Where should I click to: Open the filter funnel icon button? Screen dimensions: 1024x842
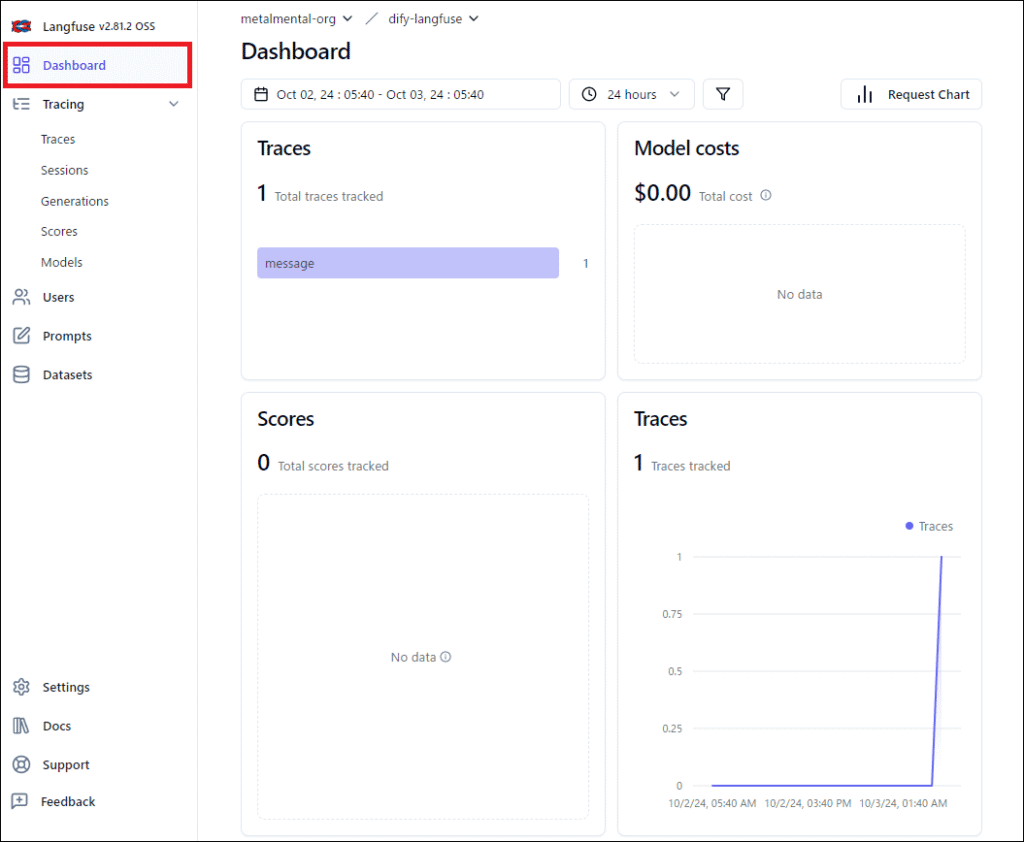pyautogui.click(x=723, y=94)
